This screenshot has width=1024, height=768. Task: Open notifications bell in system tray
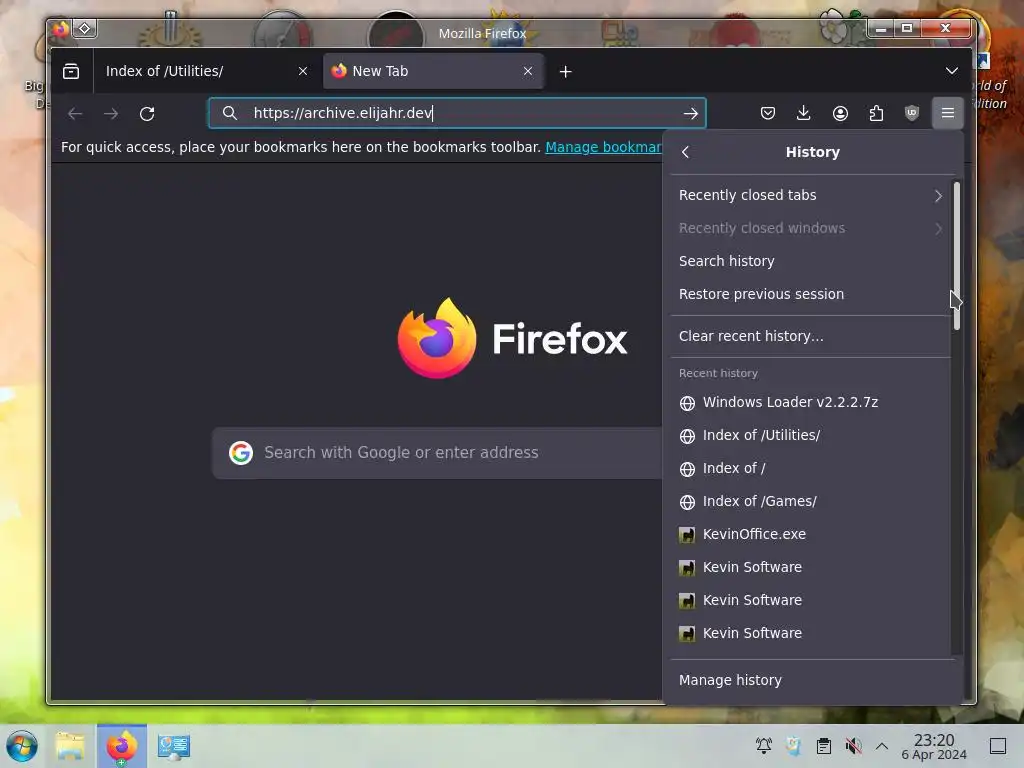763,746
